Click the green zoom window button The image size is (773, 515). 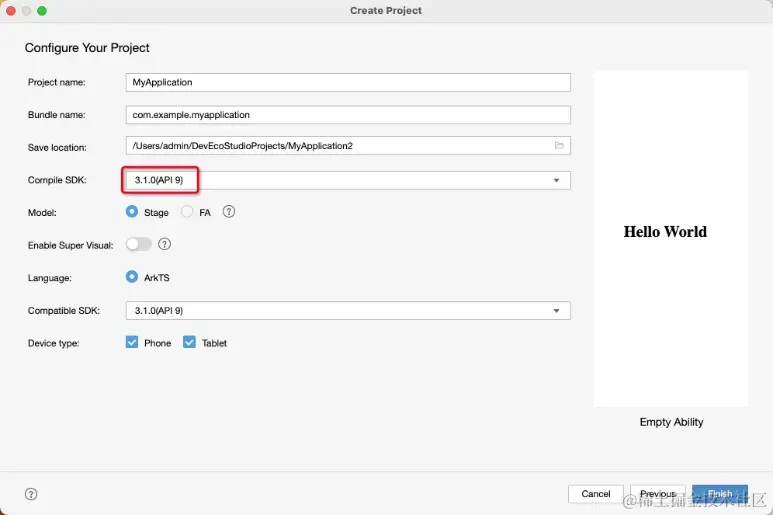[x=42, y=10]
